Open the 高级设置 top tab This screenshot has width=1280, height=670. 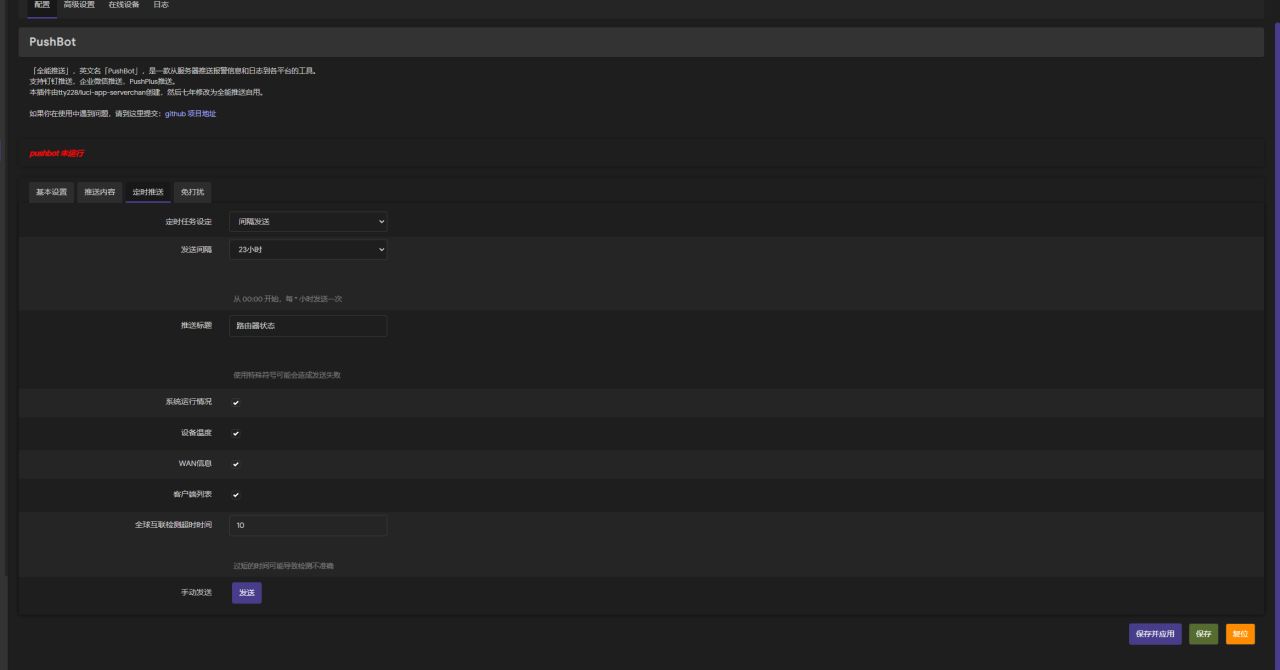[79, 5]
